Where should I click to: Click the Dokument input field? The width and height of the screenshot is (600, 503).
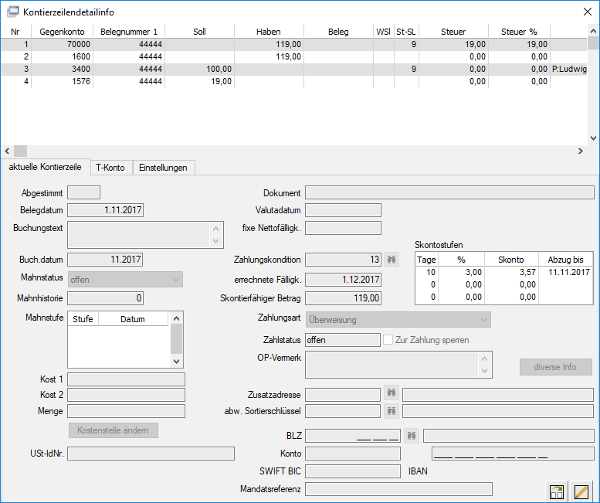[450, 192]
